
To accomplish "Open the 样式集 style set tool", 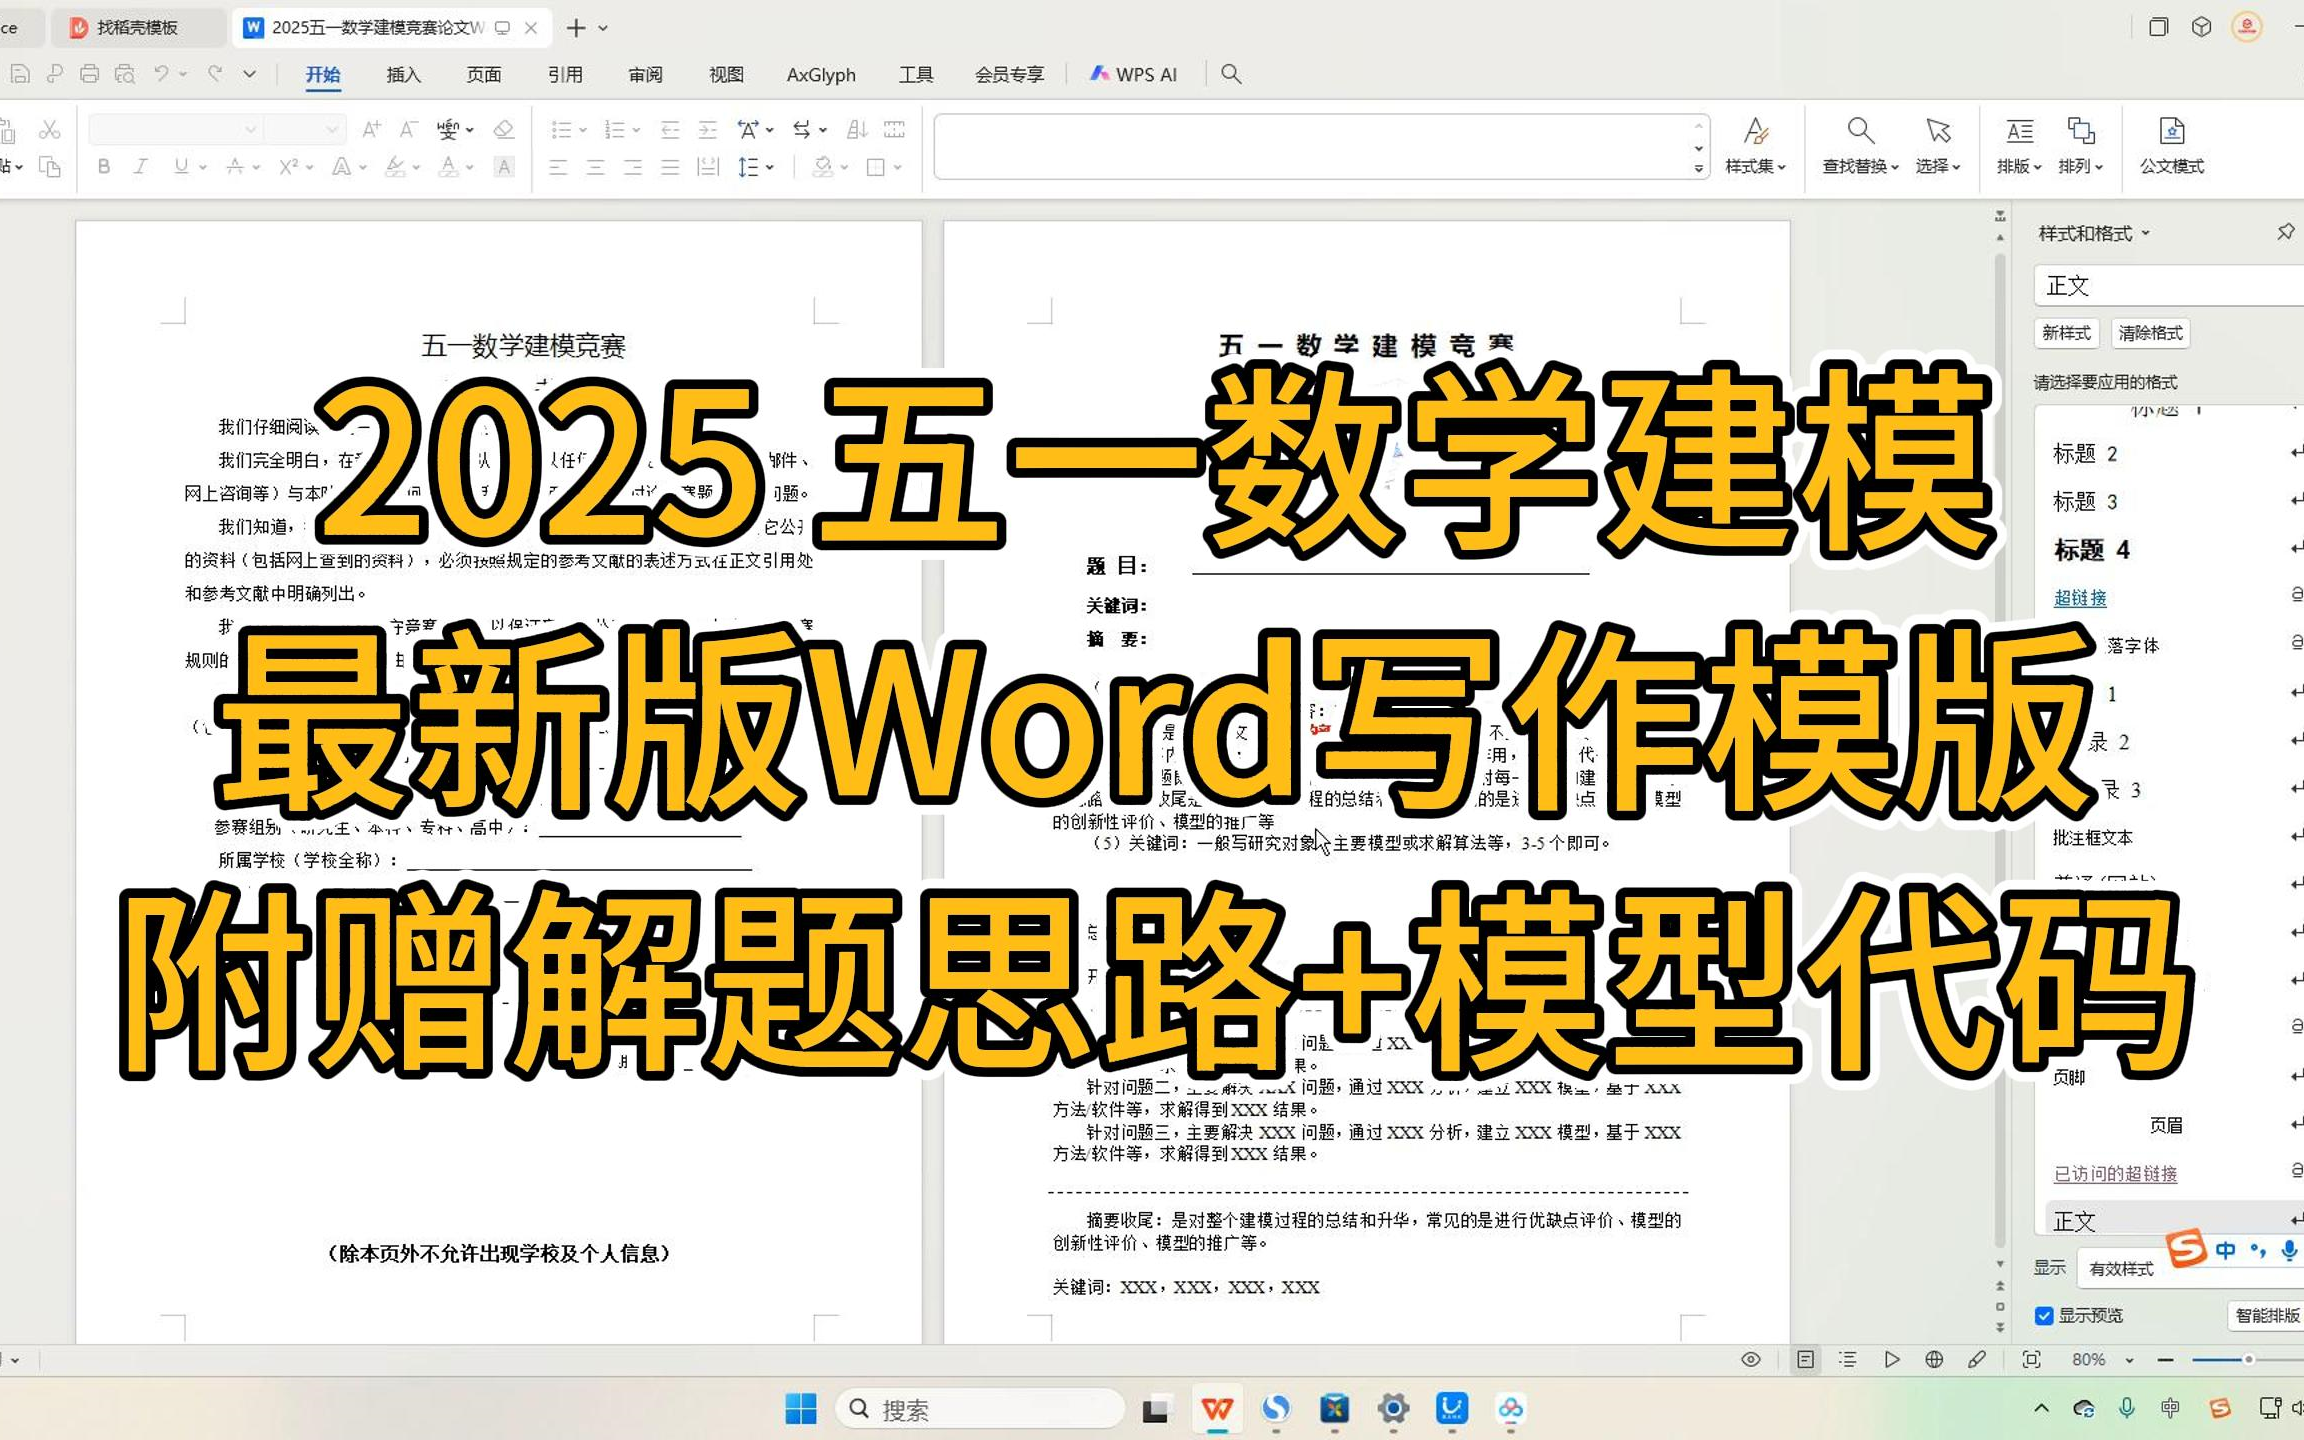I will coord(1755,147).
